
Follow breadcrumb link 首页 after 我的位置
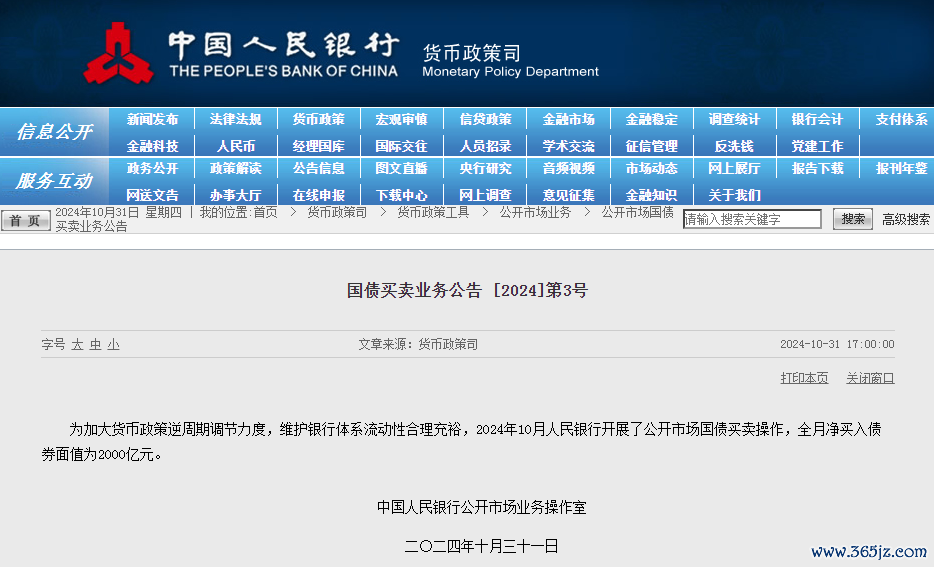click(x=265, y=212)
